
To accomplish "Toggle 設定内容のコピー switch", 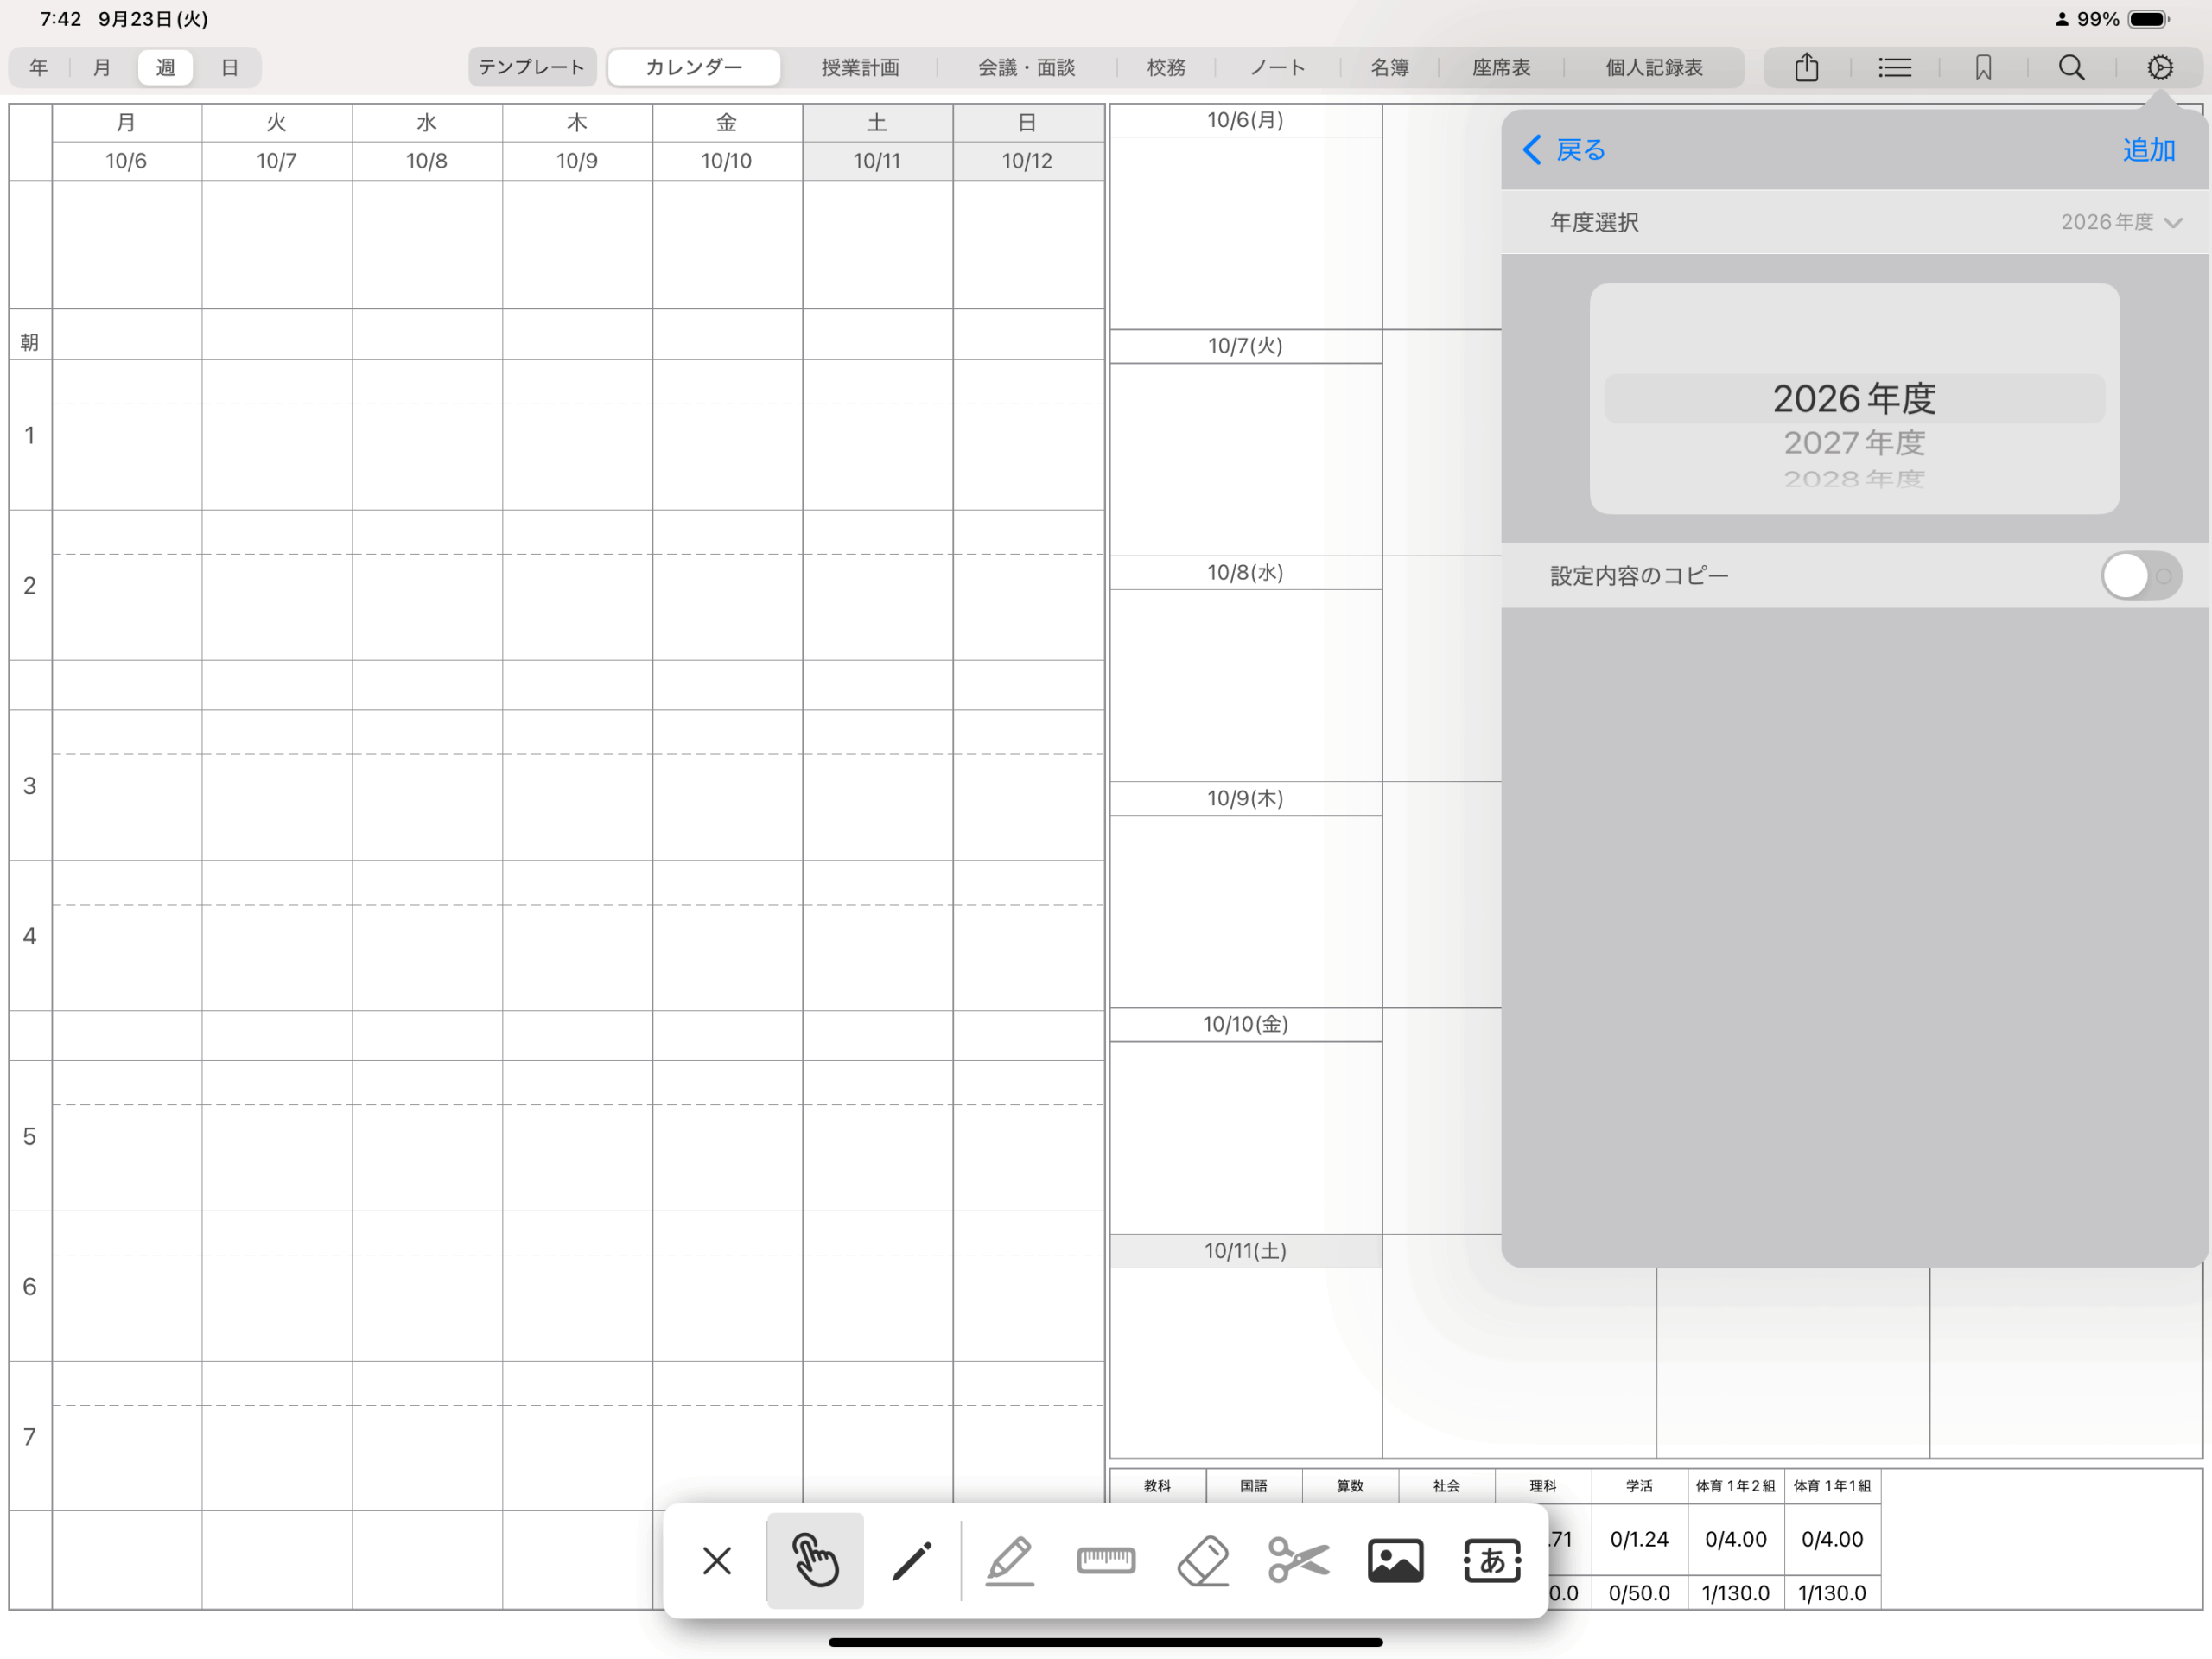I will pyautogui.click(x=2140, y=576).
